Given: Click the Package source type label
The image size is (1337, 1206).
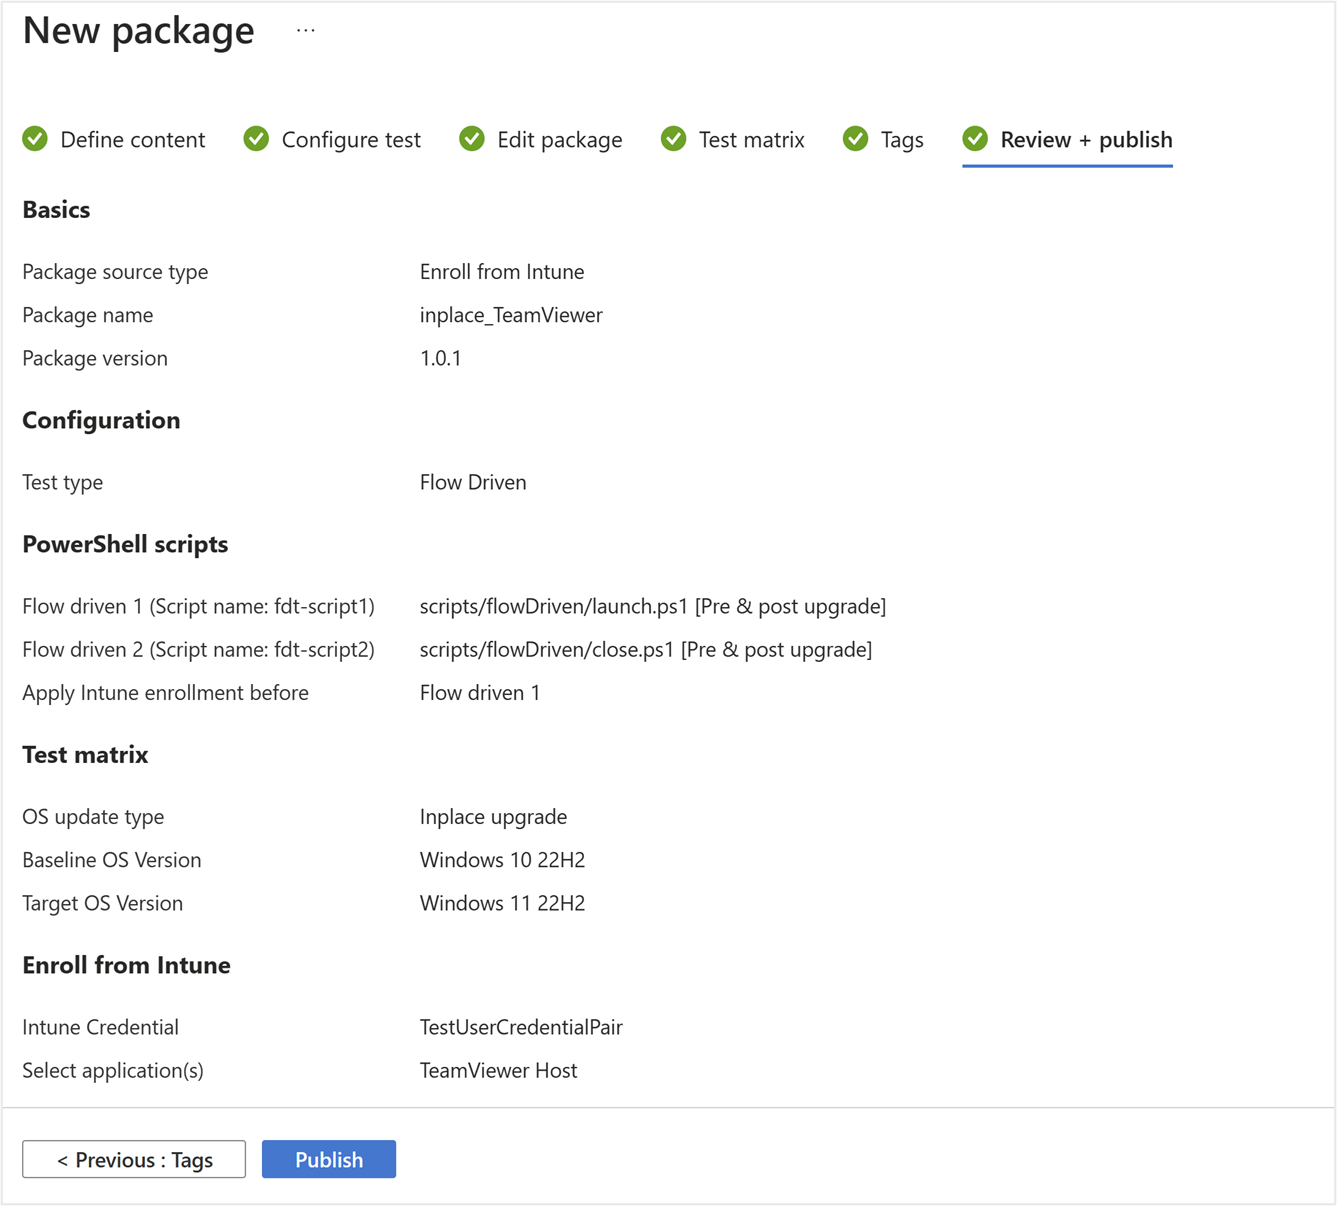Looking at the screenshot, I should coord(115,272).
